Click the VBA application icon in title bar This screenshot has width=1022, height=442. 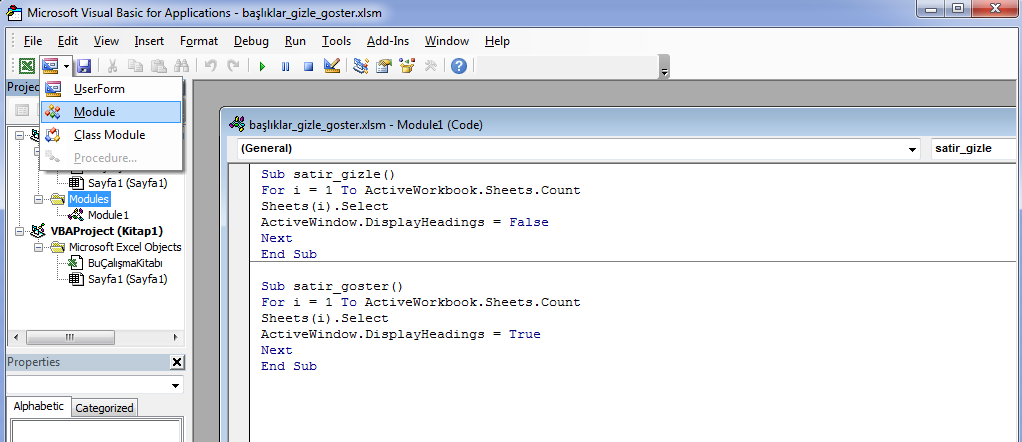pos(13,12)
